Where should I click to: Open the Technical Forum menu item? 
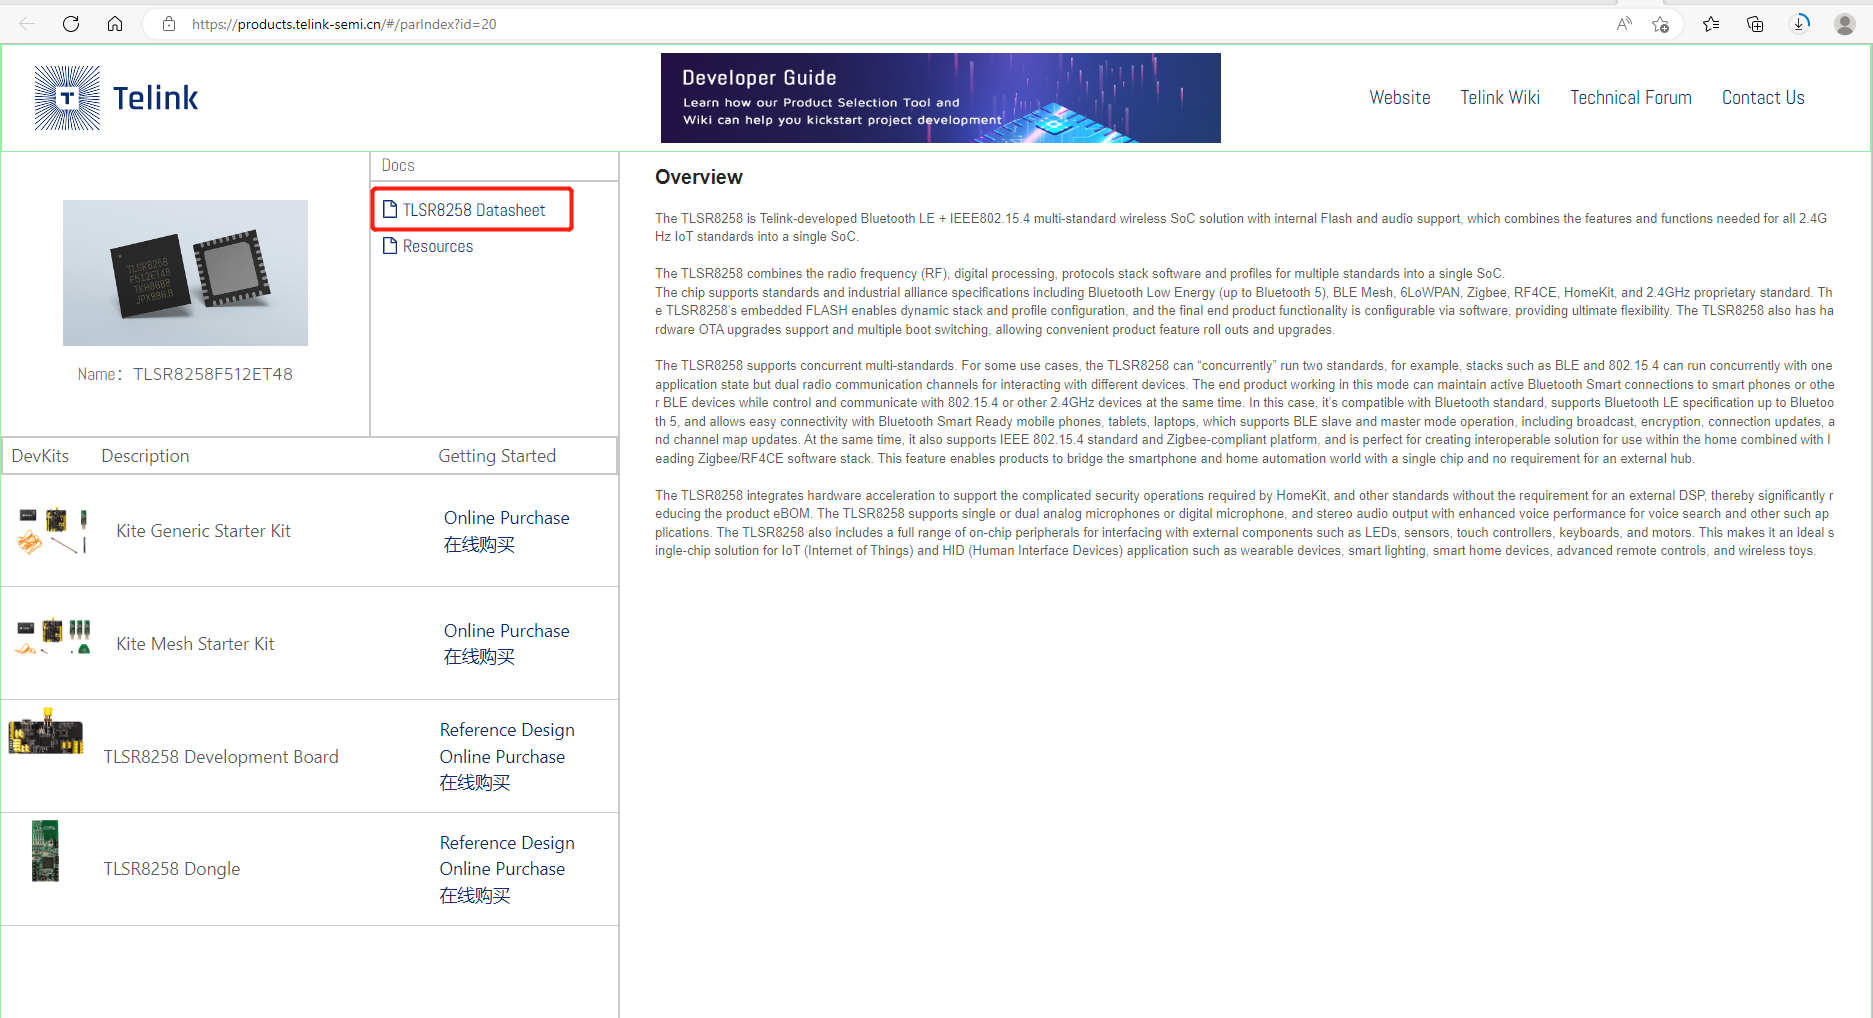coord(1630,97)
